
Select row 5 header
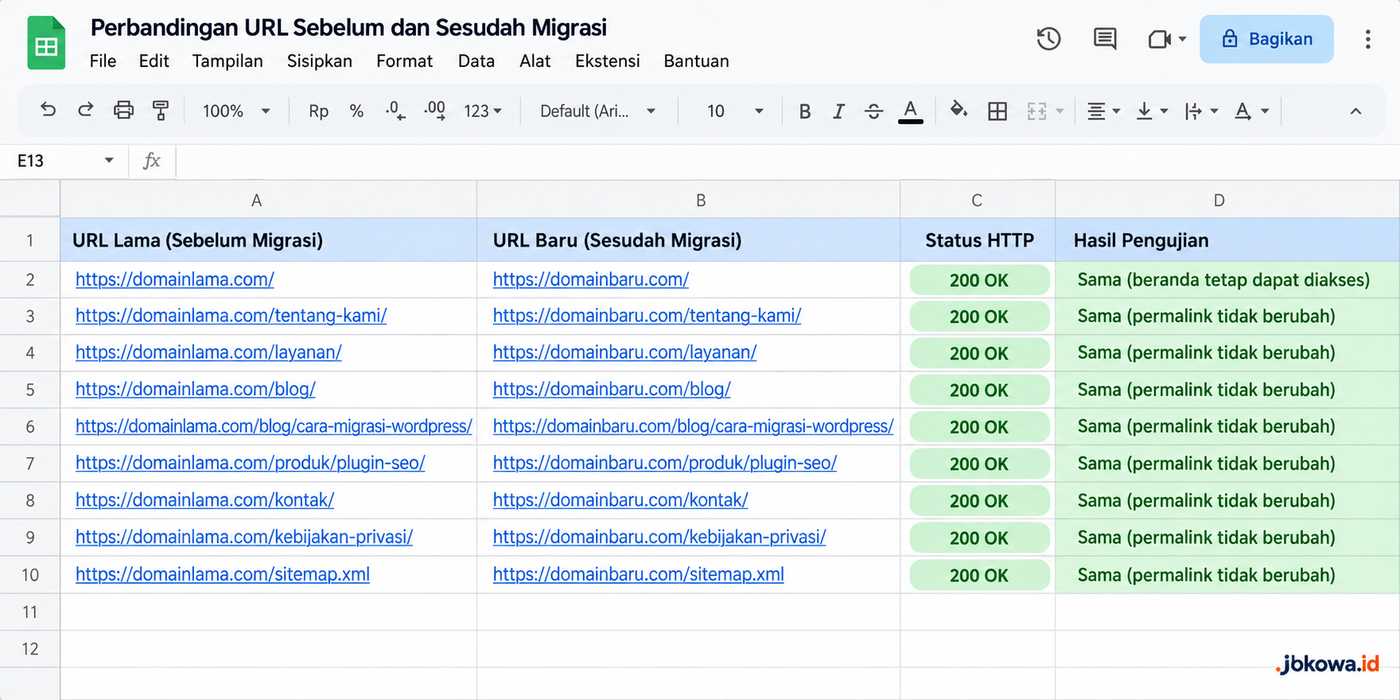(x=30, y=389)
